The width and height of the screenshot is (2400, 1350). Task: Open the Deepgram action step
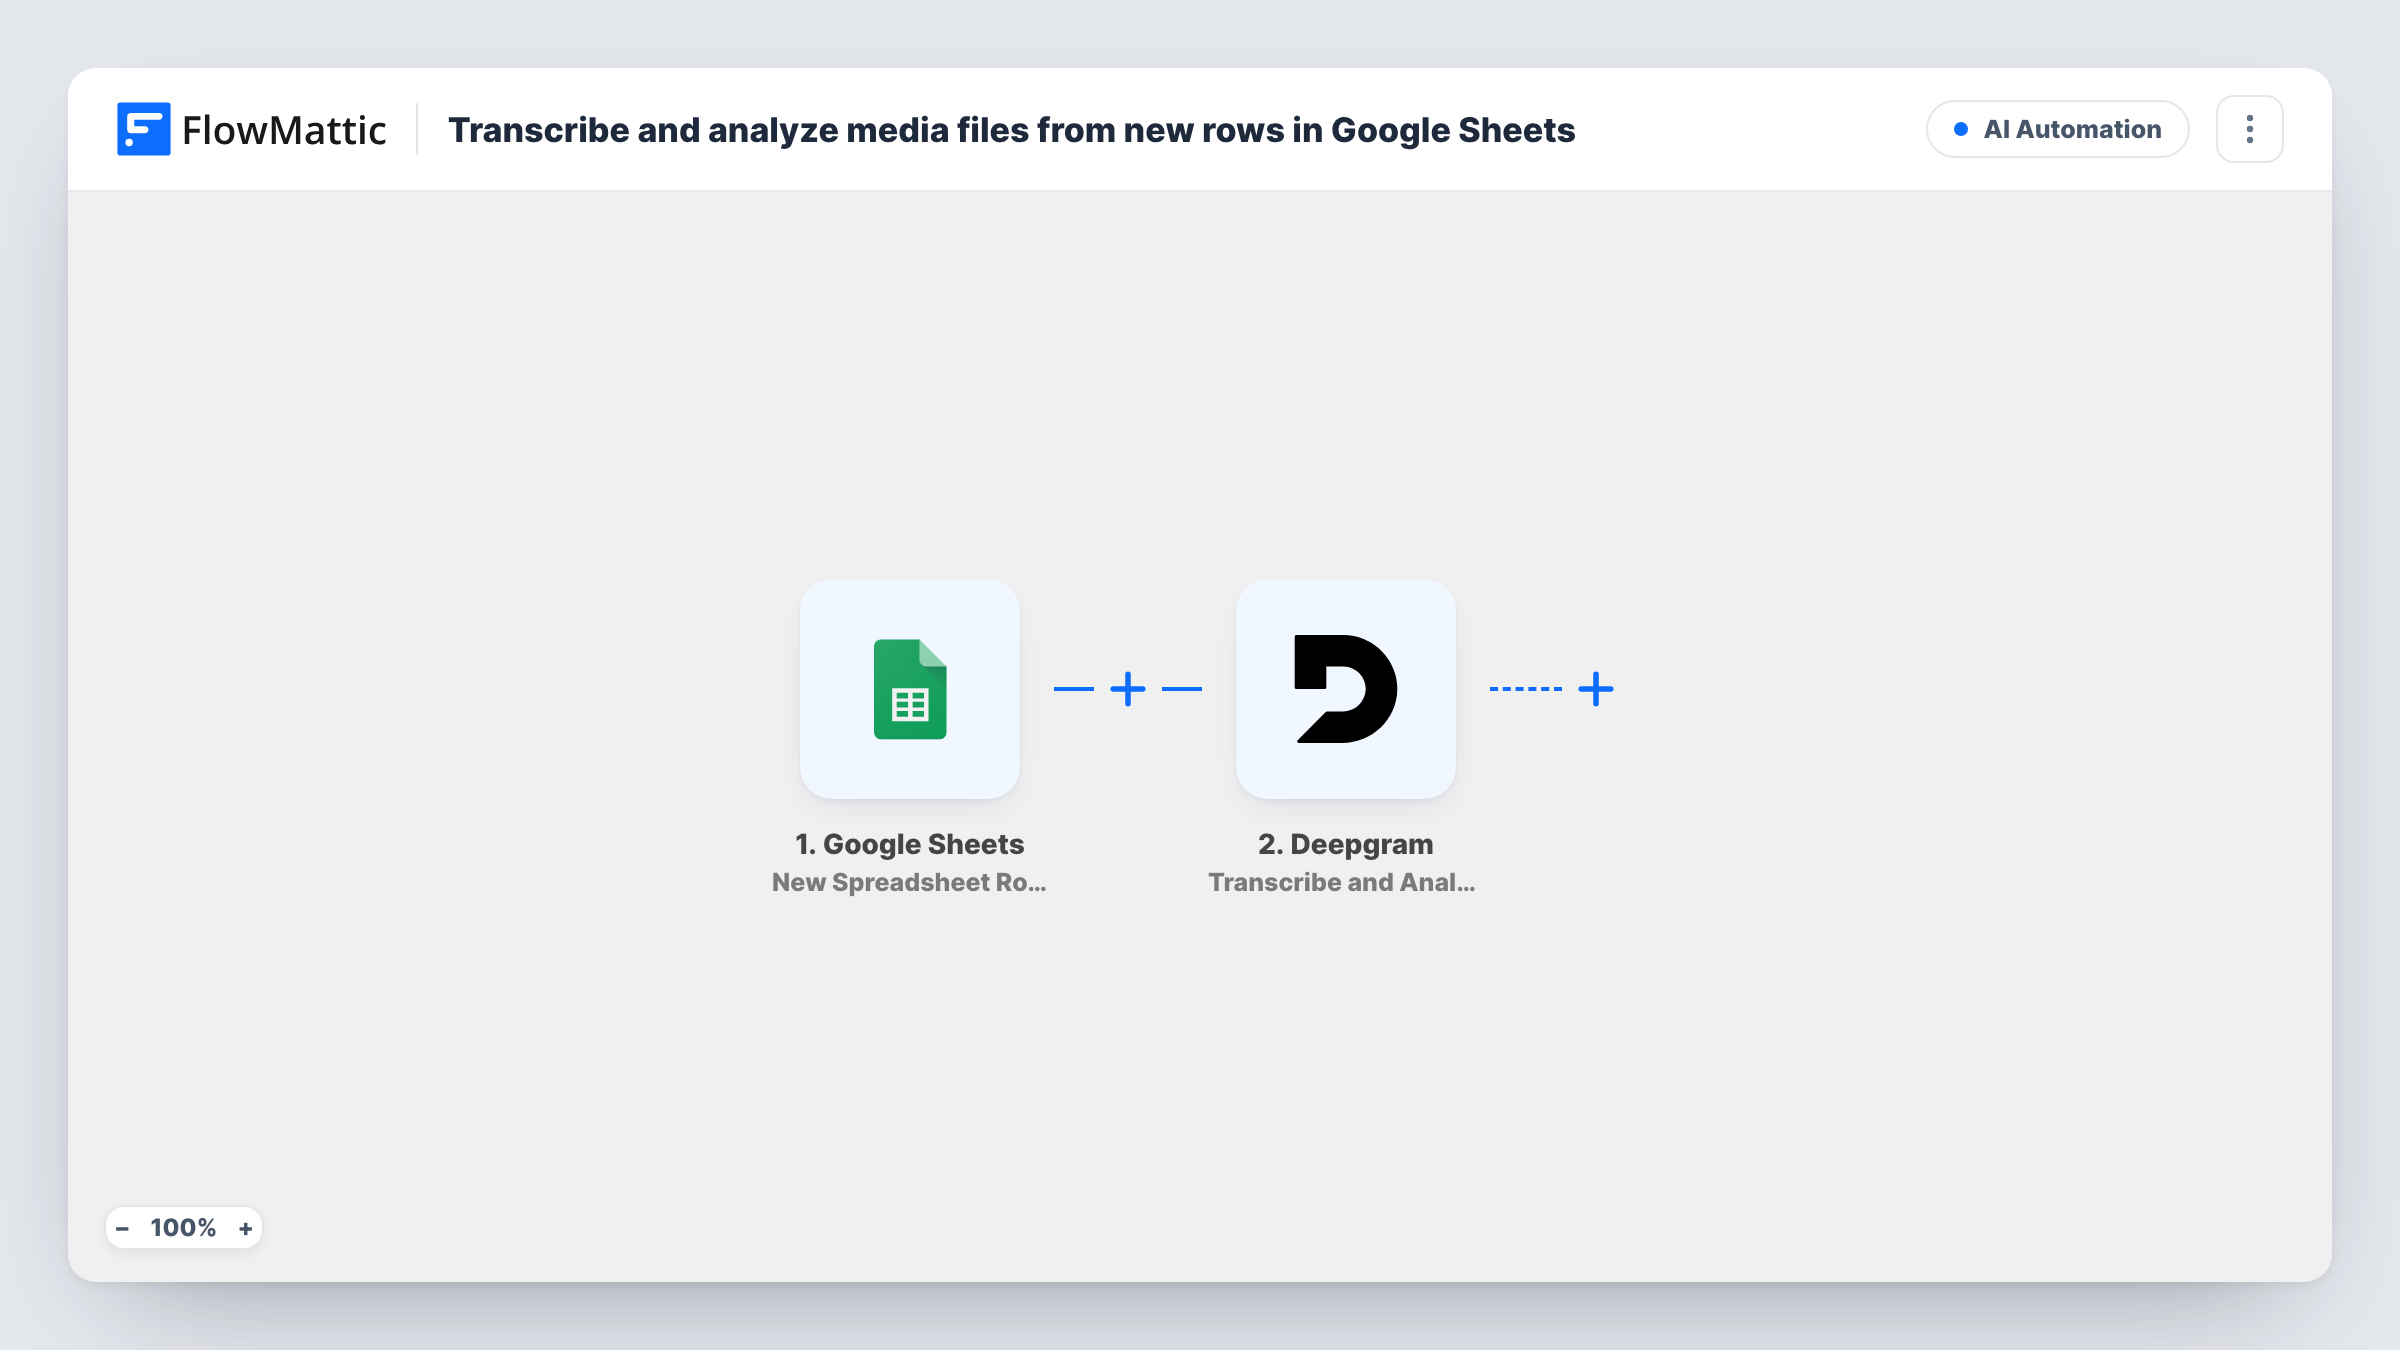1346,689
